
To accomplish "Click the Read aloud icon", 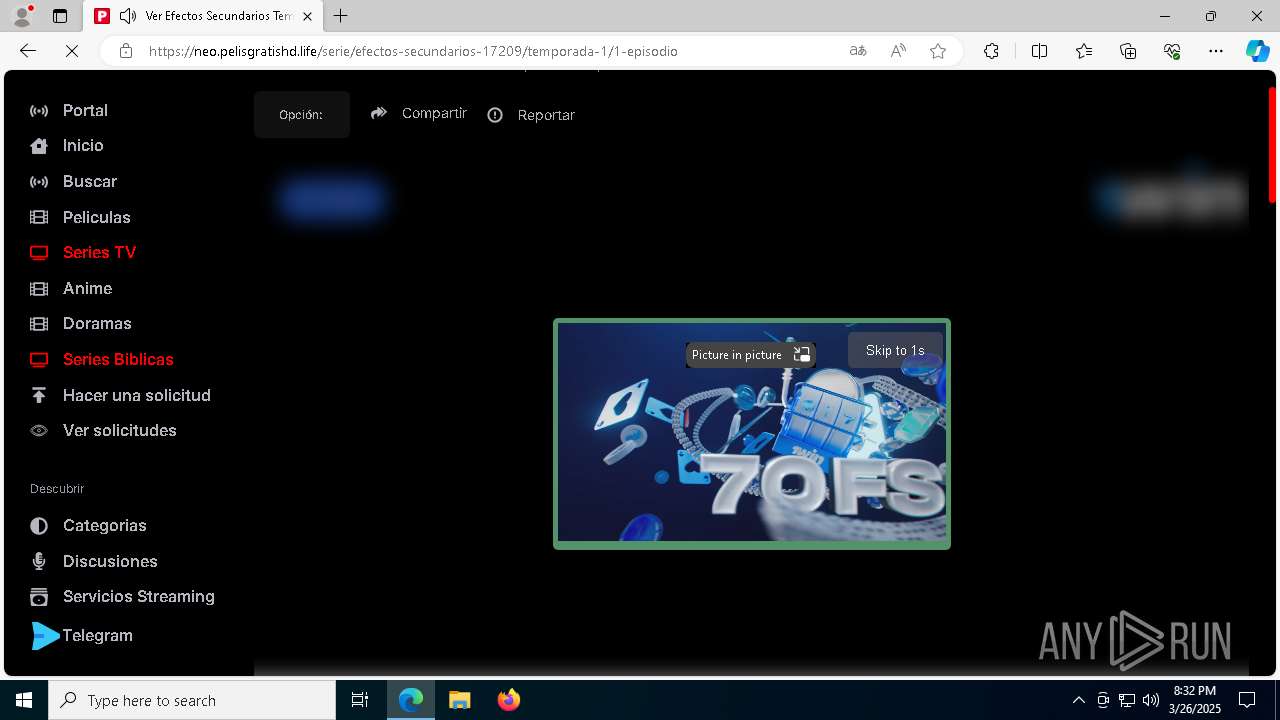I will (x=898, y=51).
